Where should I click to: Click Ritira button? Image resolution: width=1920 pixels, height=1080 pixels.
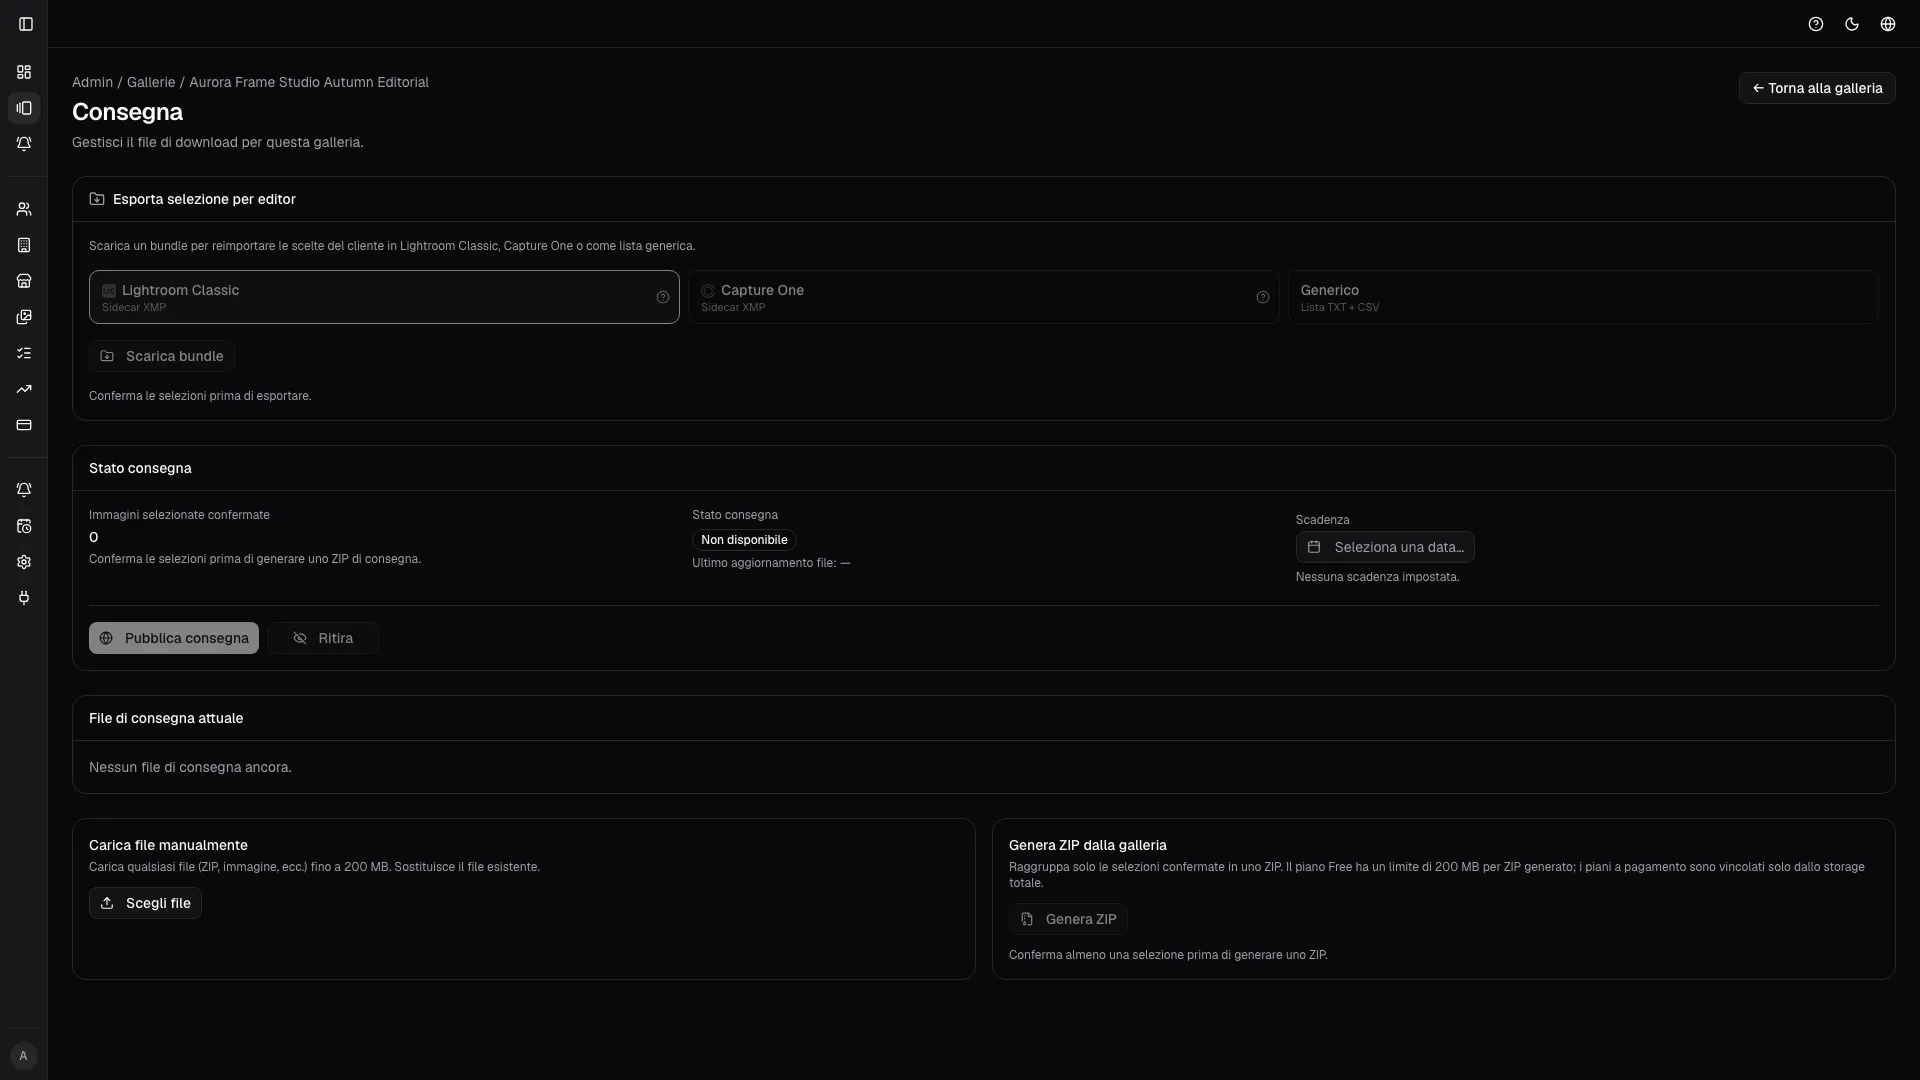pos(323,638)
